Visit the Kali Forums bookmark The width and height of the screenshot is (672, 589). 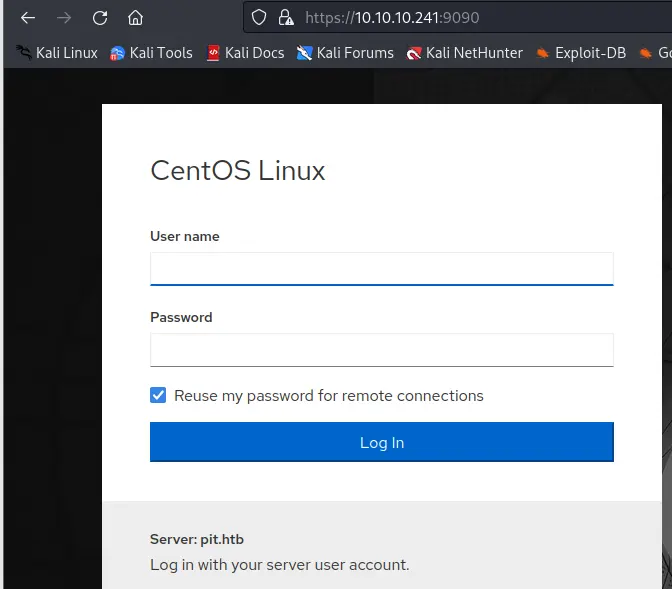click(345, 53)
